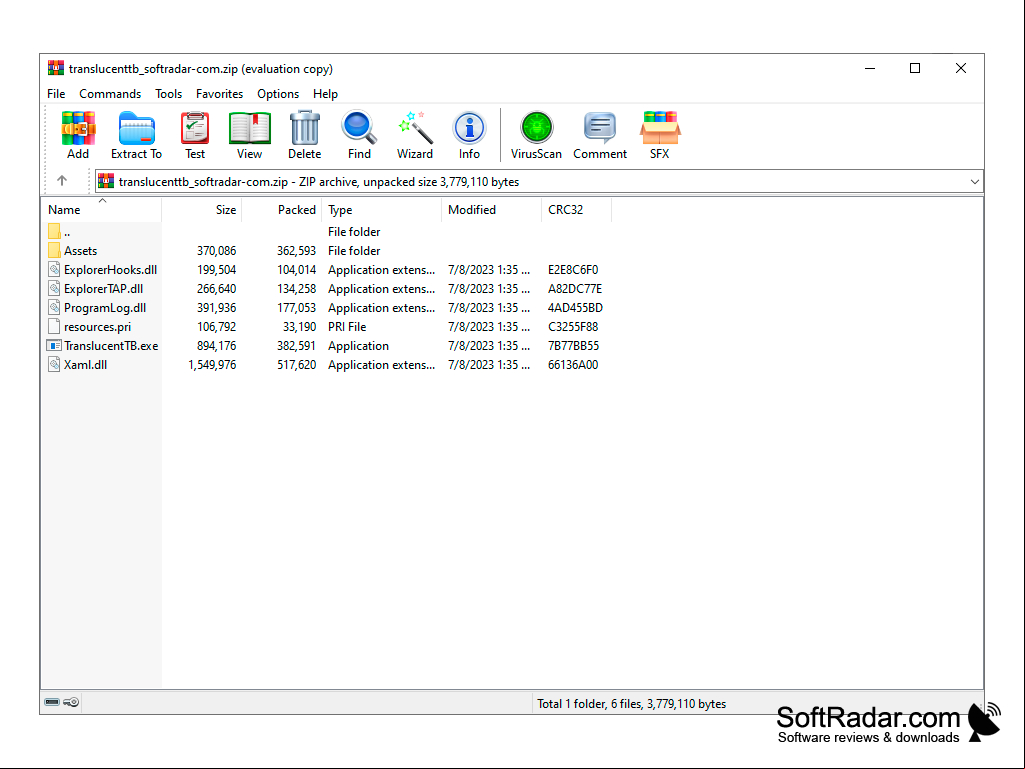Image resolution: width=1025 pixels, height=769 pixels.
Task: Click the ProgramLog.dll file icon
Action: tap(54, 307)
